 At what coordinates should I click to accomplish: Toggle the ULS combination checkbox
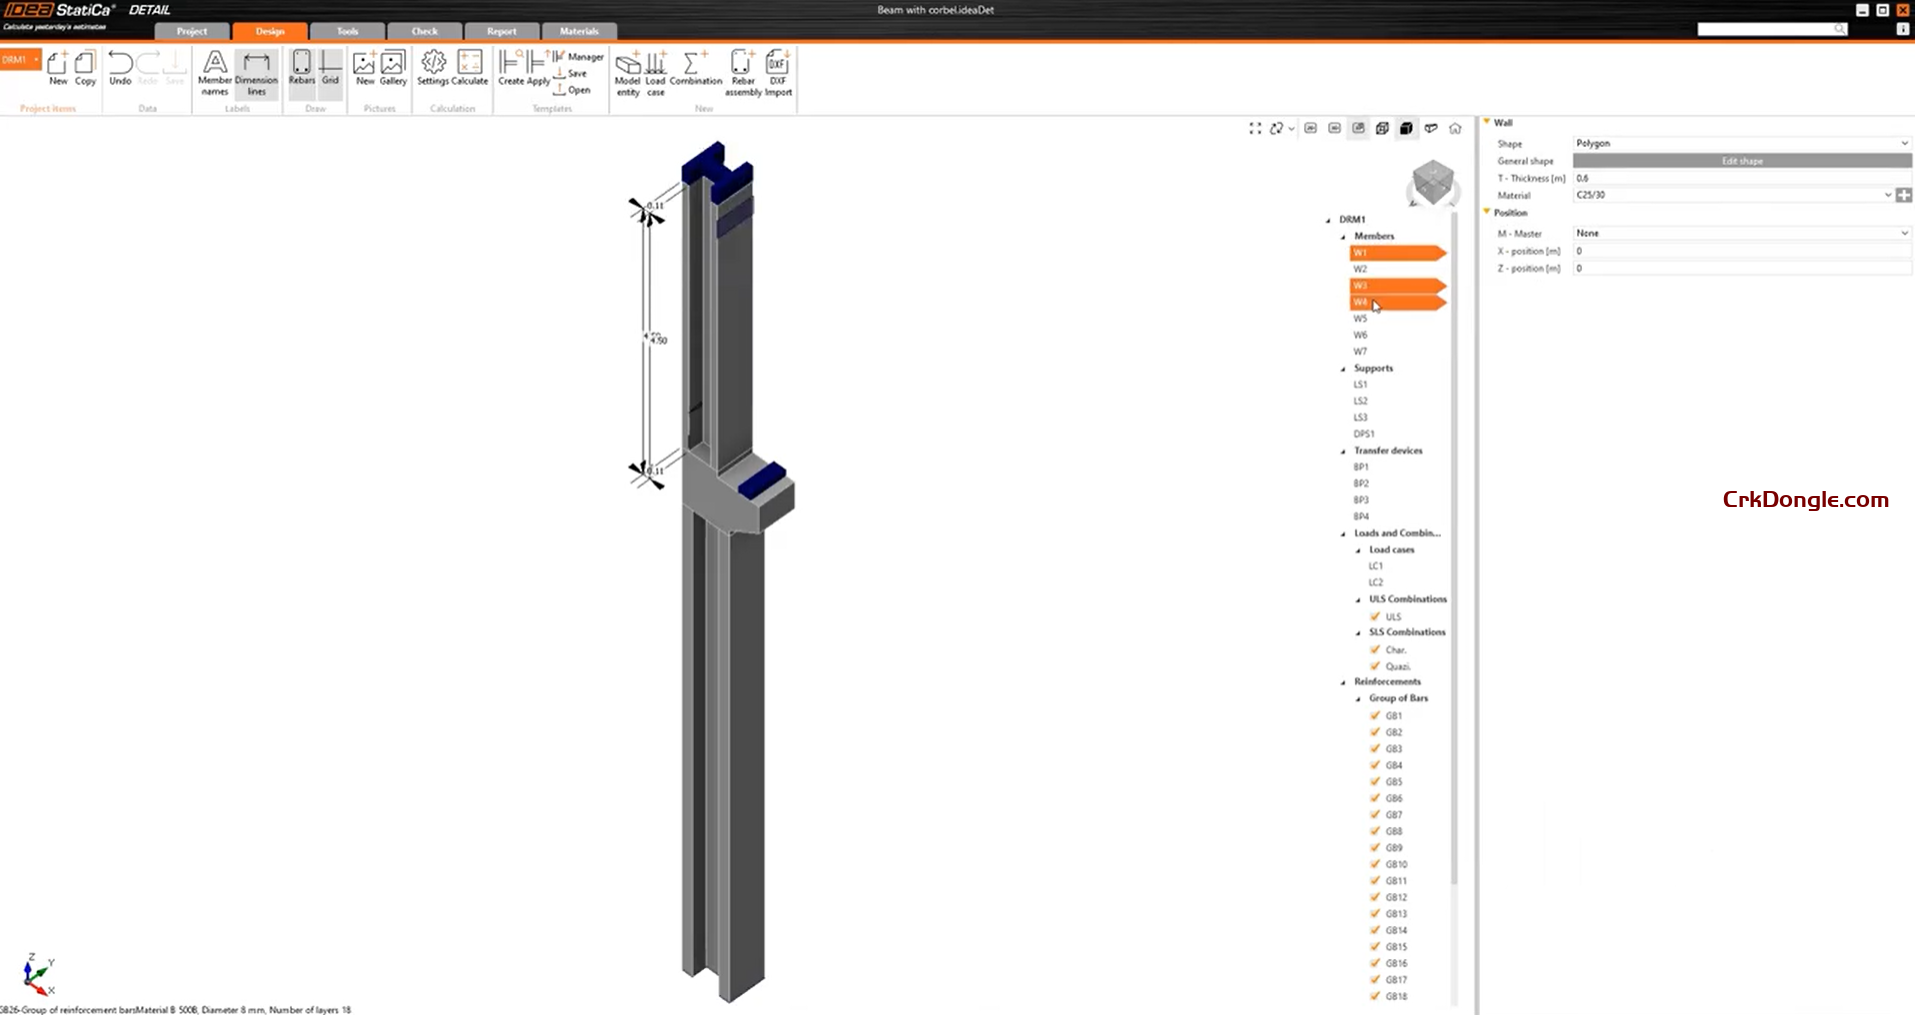click(x=1375, y=616)
